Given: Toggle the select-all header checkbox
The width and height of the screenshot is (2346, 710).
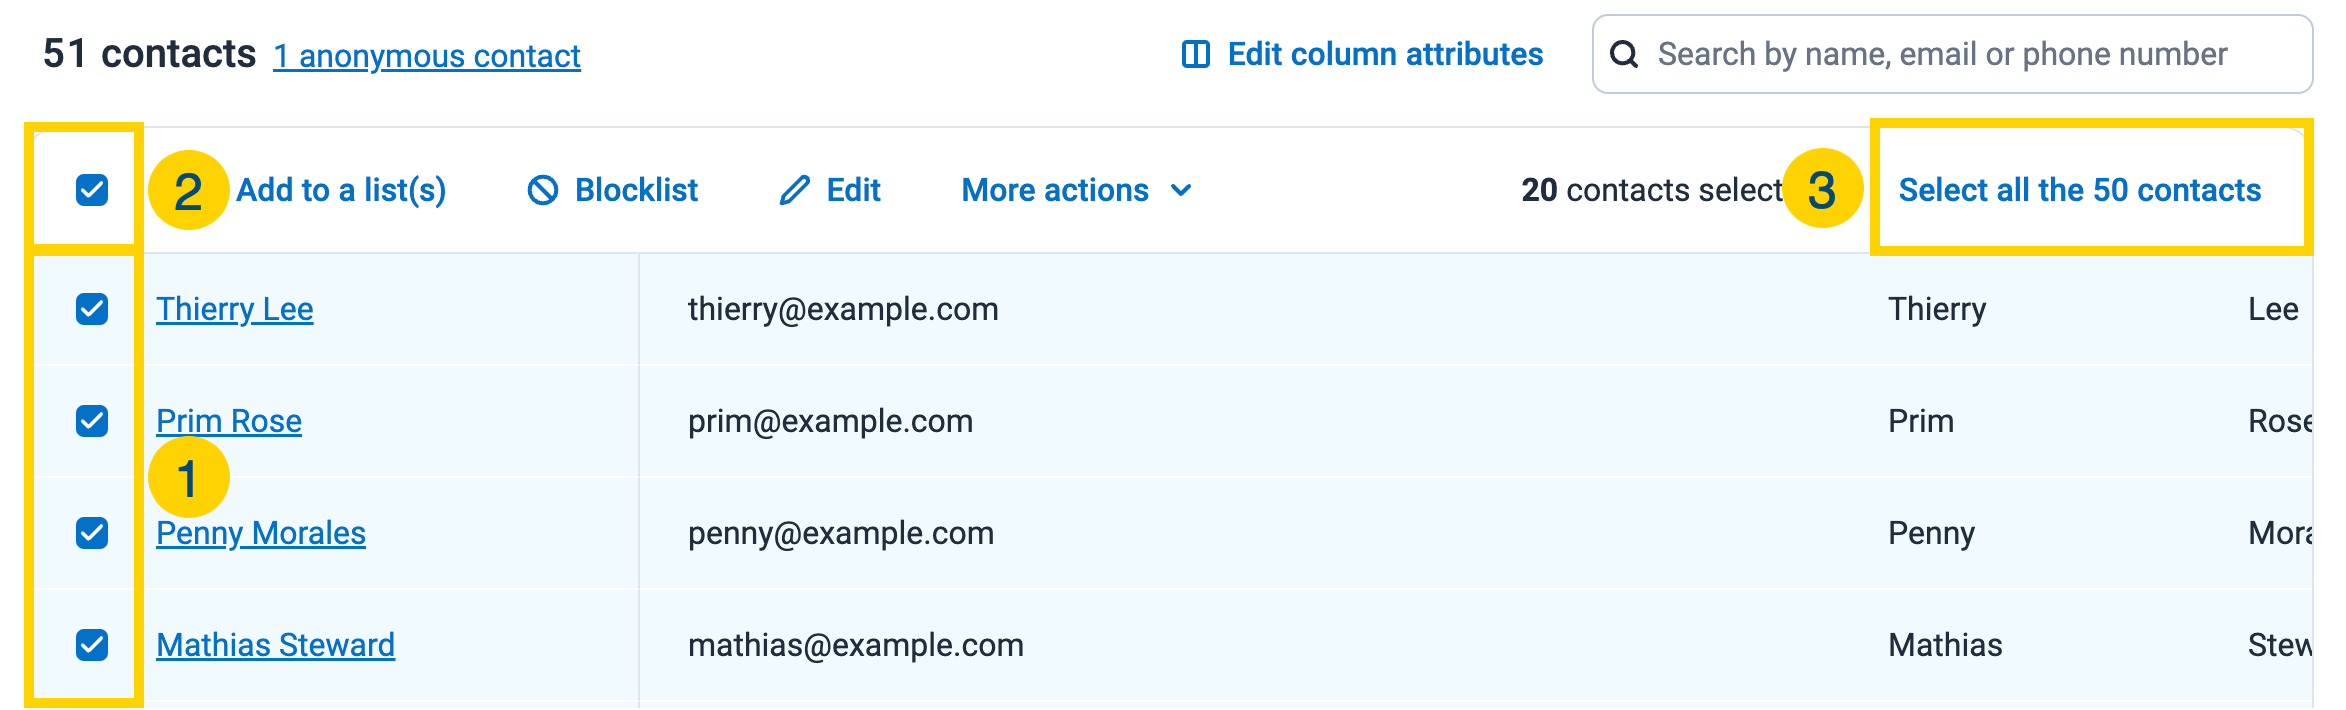Looking at the screenshot, I should 92,190.
